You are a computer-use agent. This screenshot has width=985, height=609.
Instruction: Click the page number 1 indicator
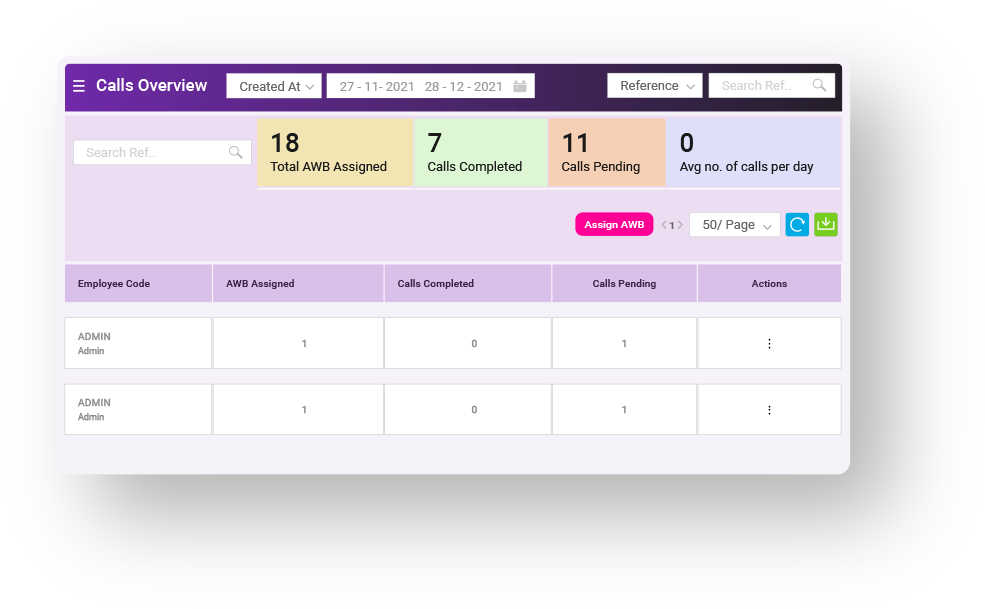tap(672, 225)
